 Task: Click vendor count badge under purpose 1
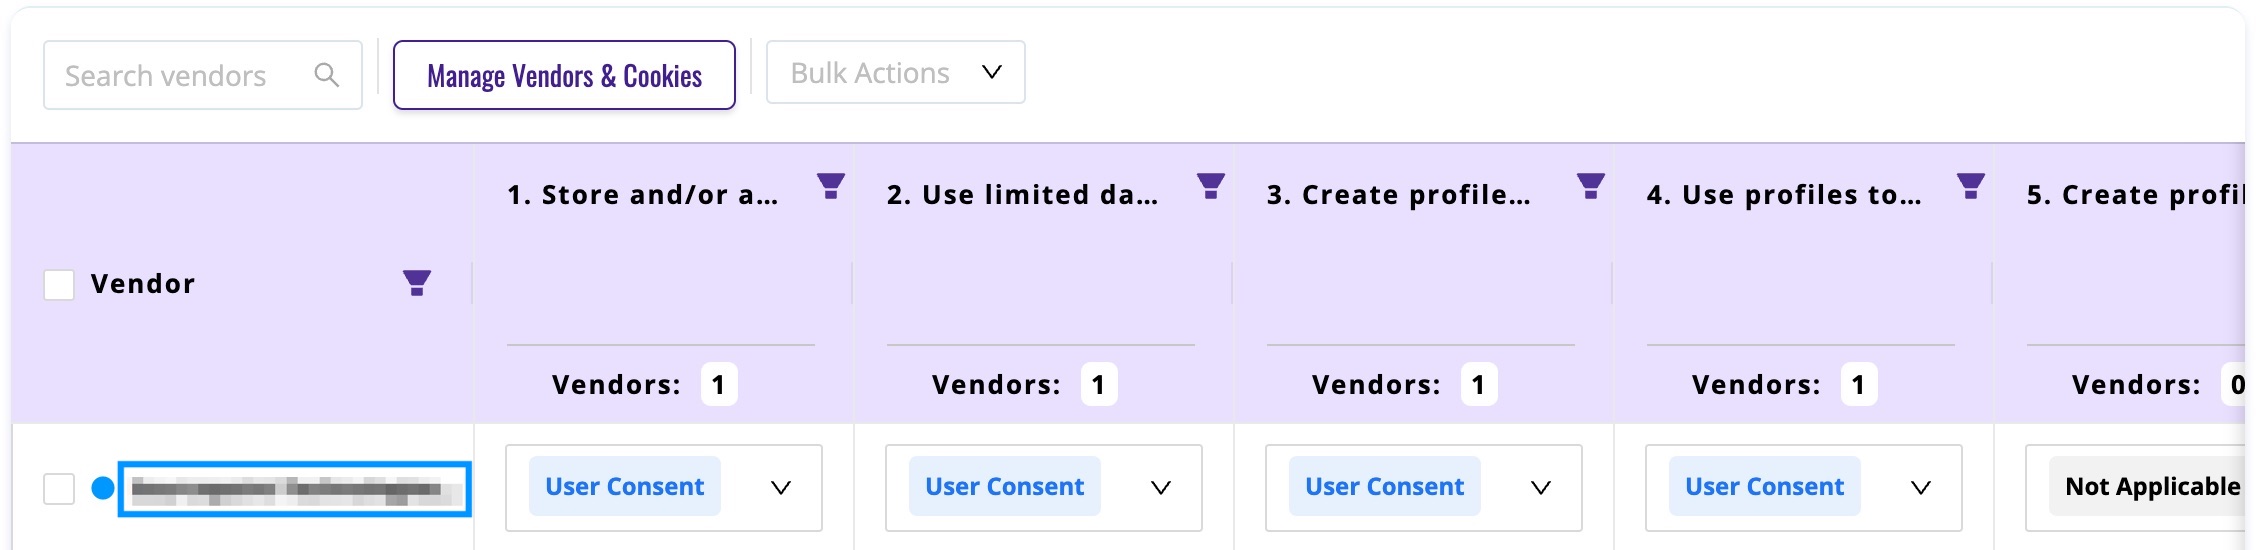(719, 384)
